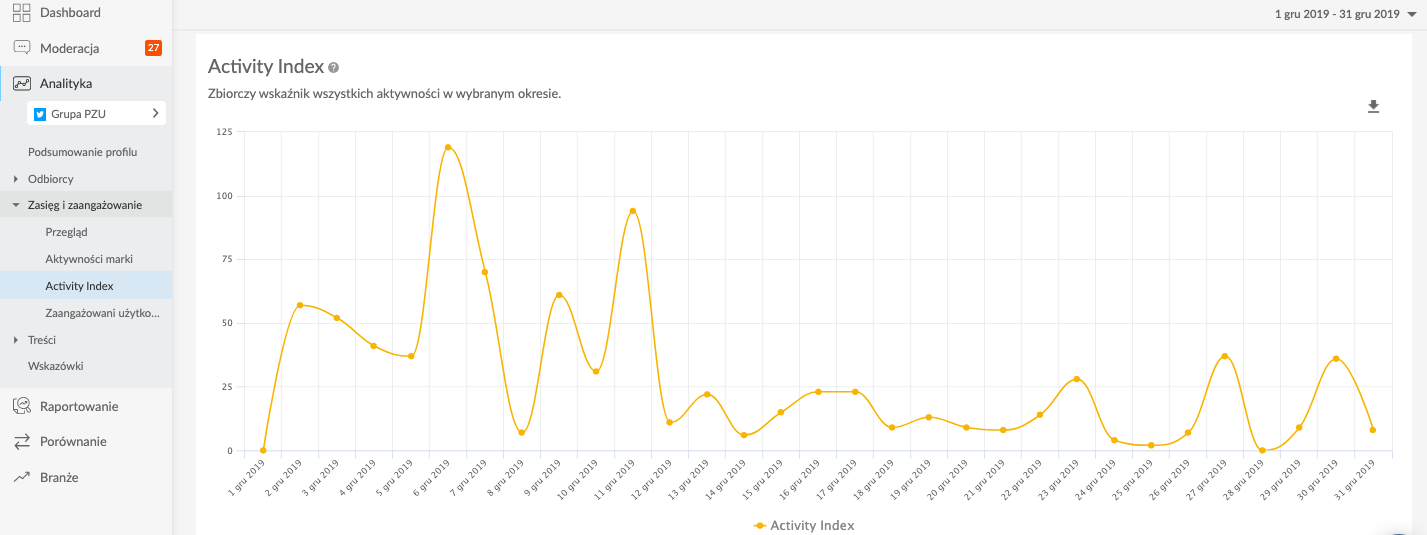1427x535 pixels.
Task: Click the Raportowanie icon in sidebar
Action: point(21,406)
